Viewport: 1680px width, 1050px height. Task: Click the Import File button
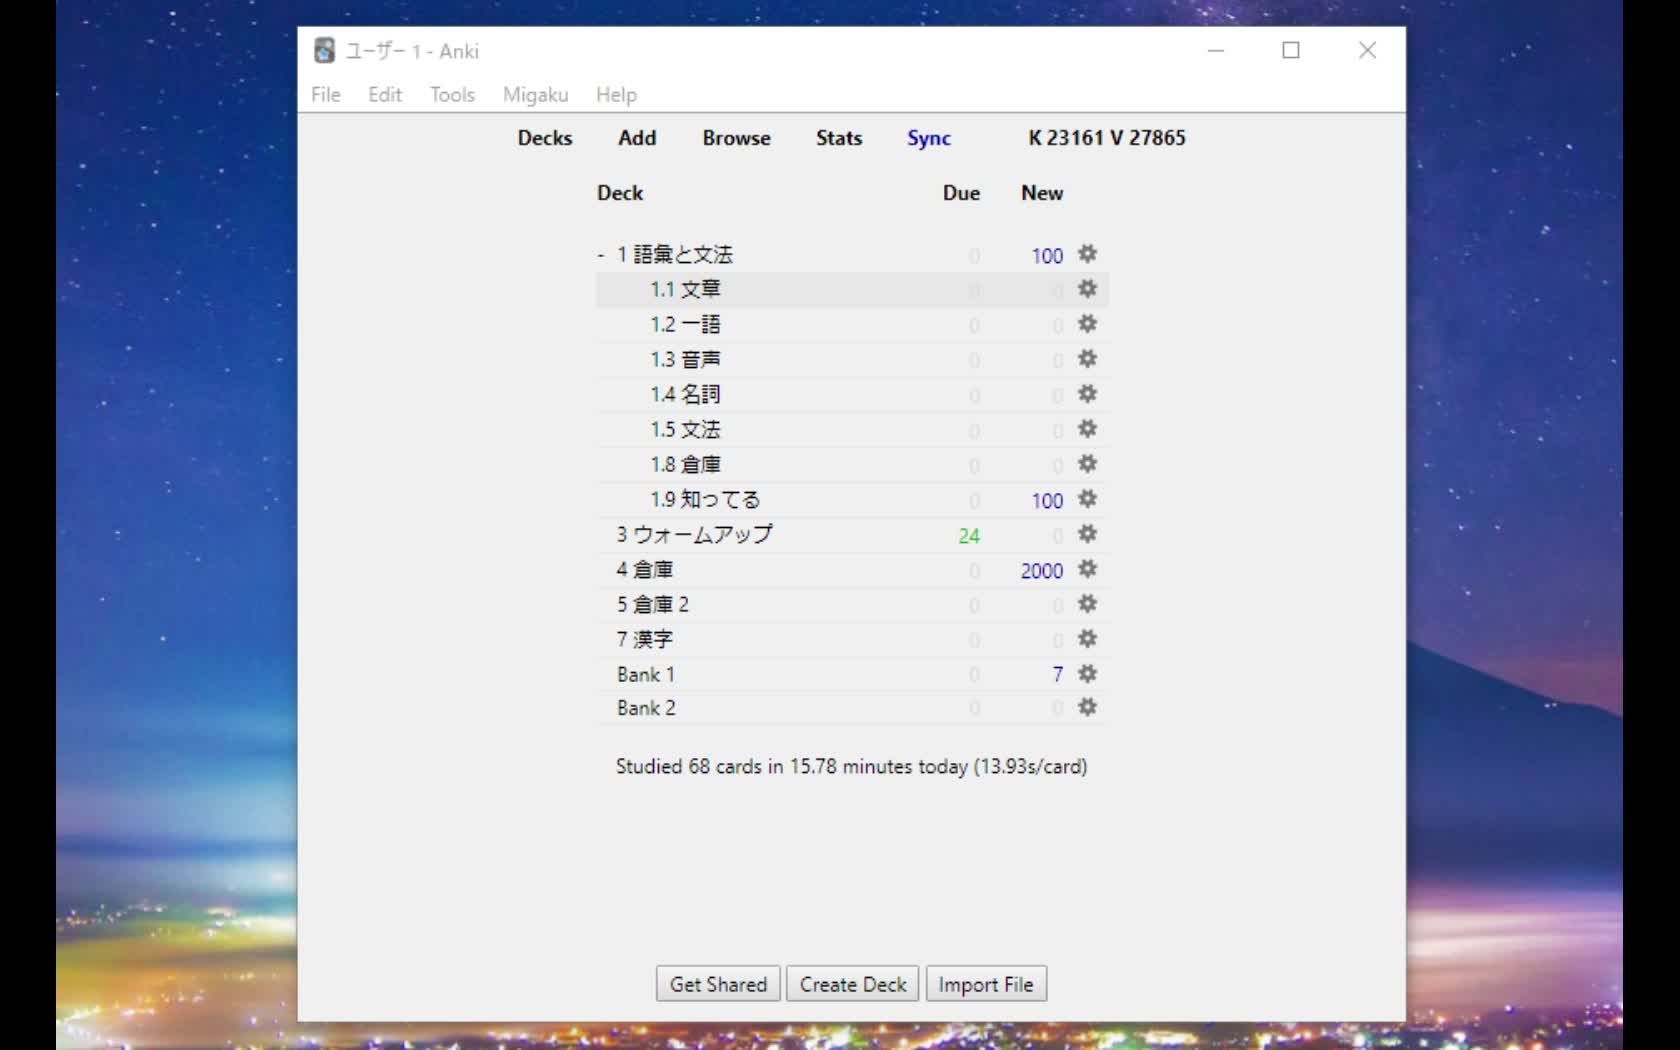(986, 984)
